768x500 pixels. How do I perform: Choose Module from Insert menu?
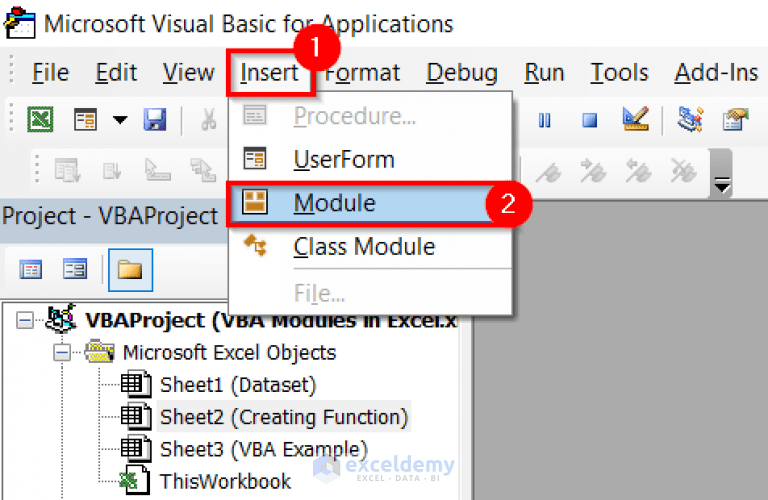pos(370,203)
